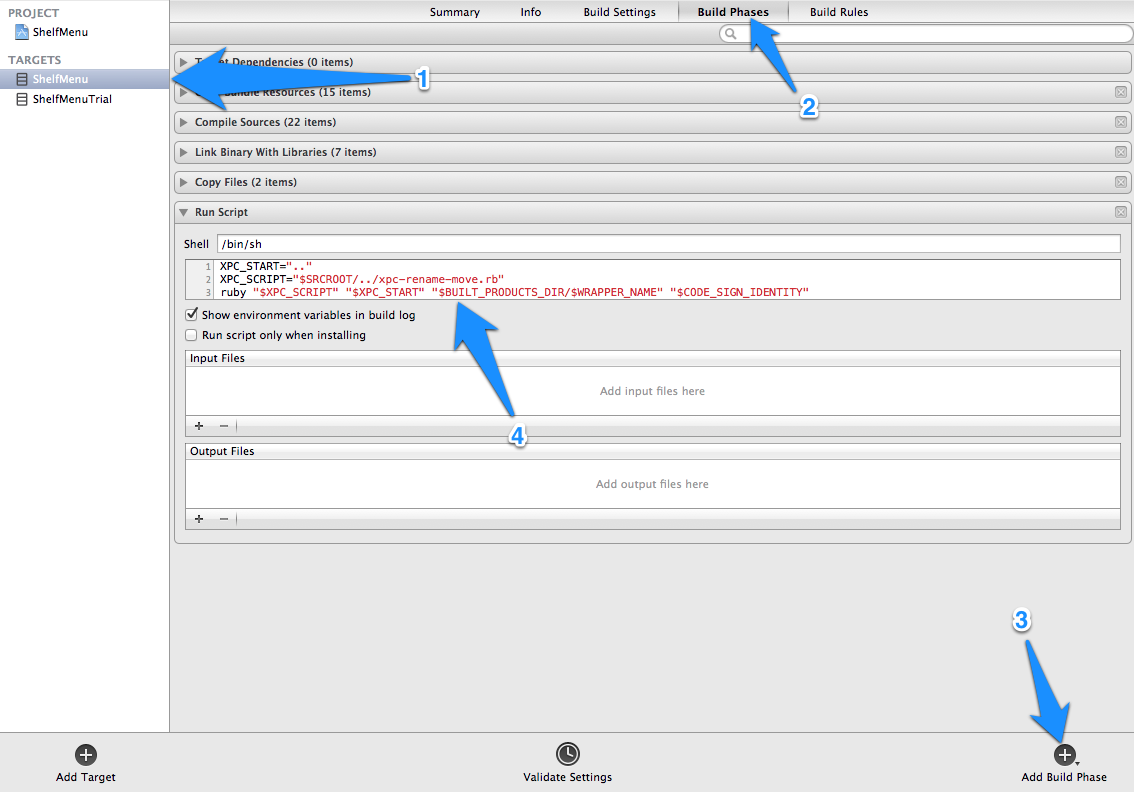Click the Validate Settings clock icon
1134x792 pixels.
pyautogui.click(x=567, y=755)
